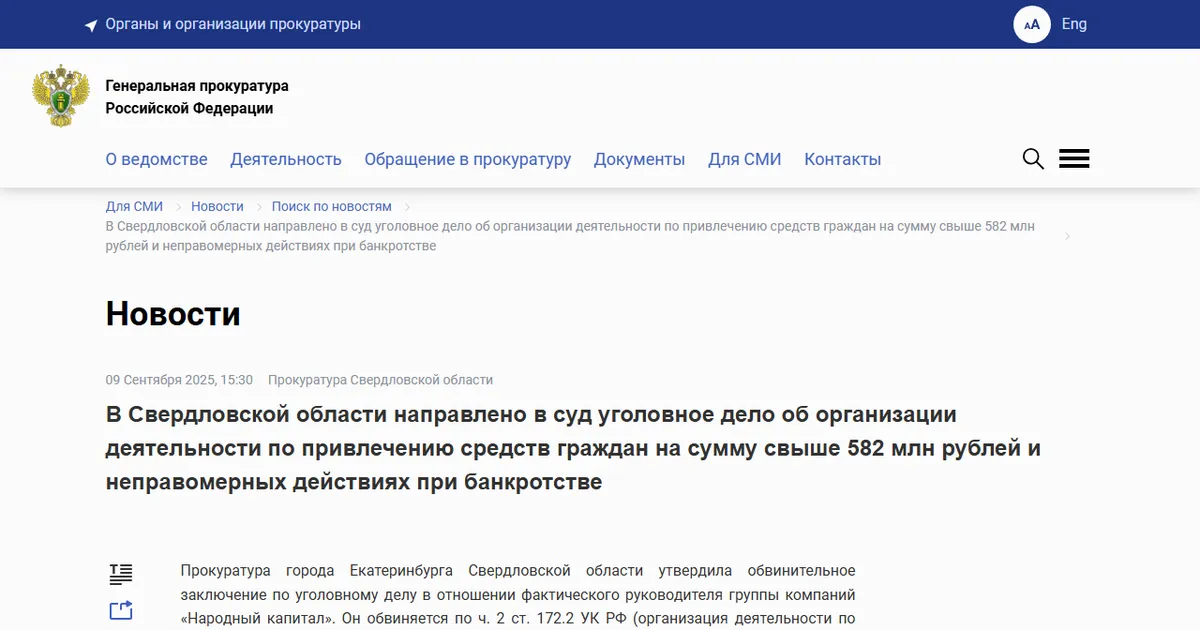The image size is (1200, 630).
Task: Open the Контакты menu item
Action: coord(843,159)
